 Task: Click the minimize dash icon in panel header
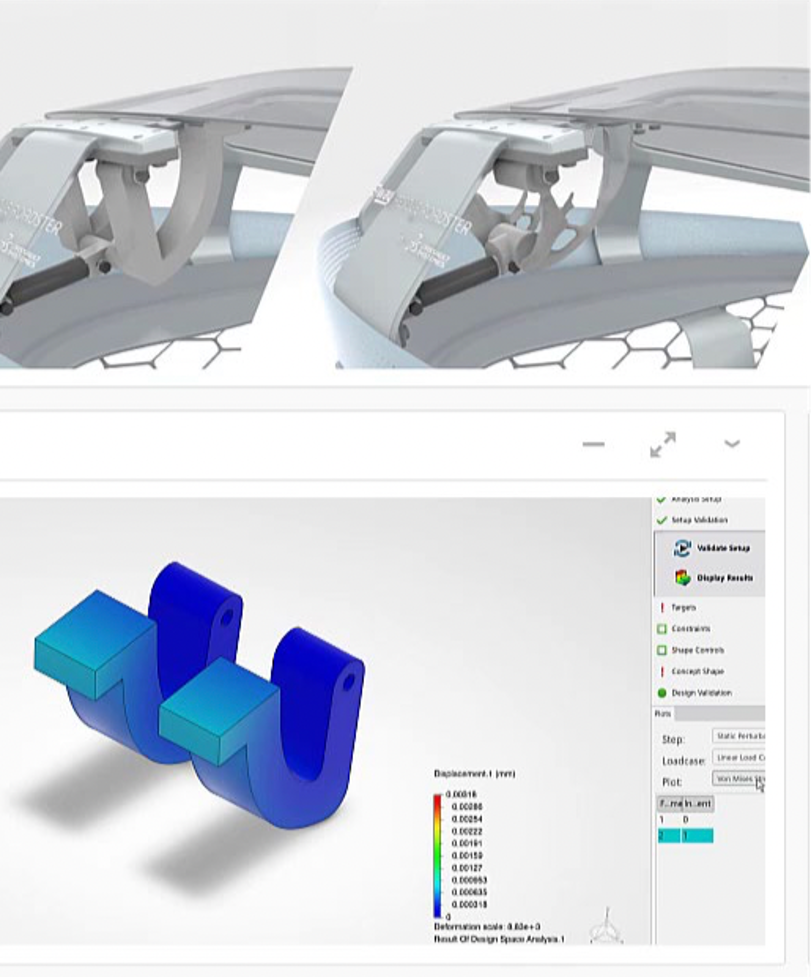593,444
